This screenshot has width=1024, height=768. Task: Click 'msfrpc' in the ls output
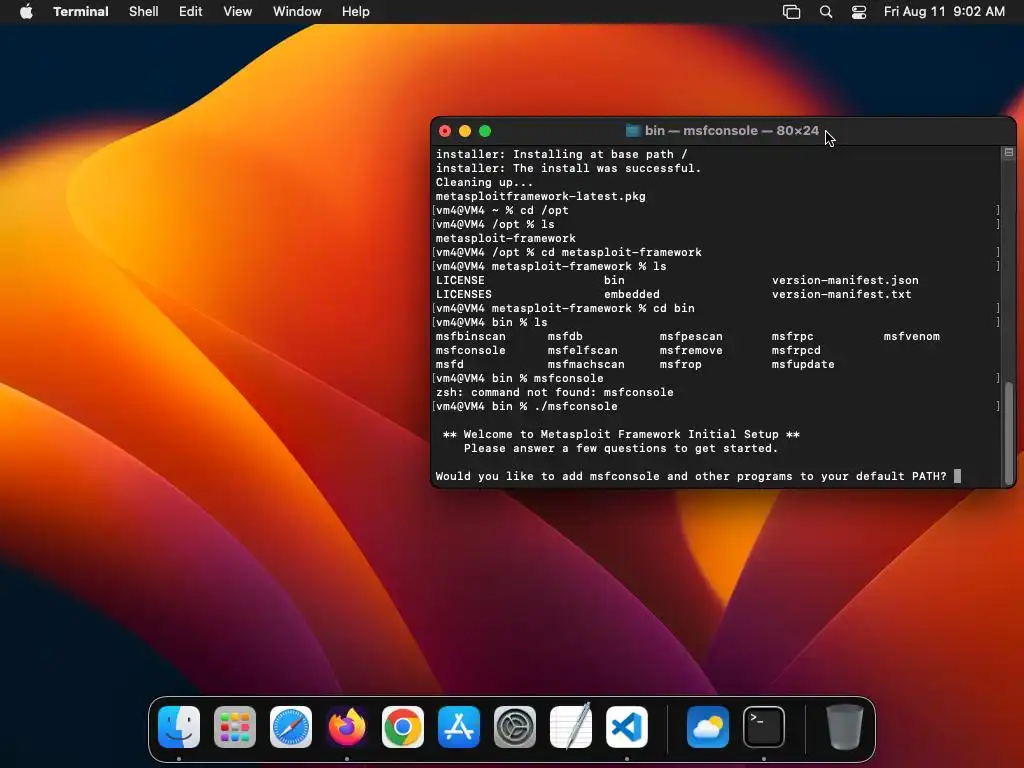pos(792,336)
